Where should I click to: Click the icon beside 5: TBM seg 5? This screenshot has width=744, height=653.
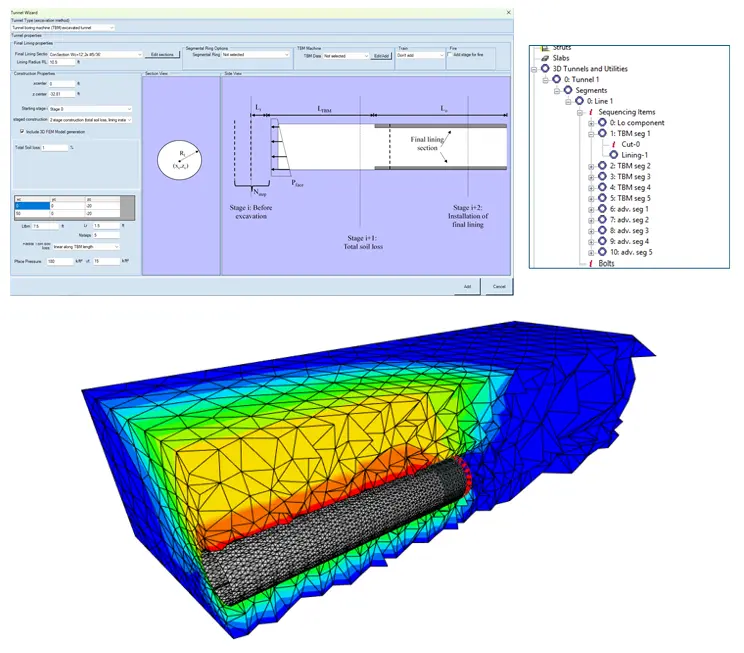pos(602,198)
